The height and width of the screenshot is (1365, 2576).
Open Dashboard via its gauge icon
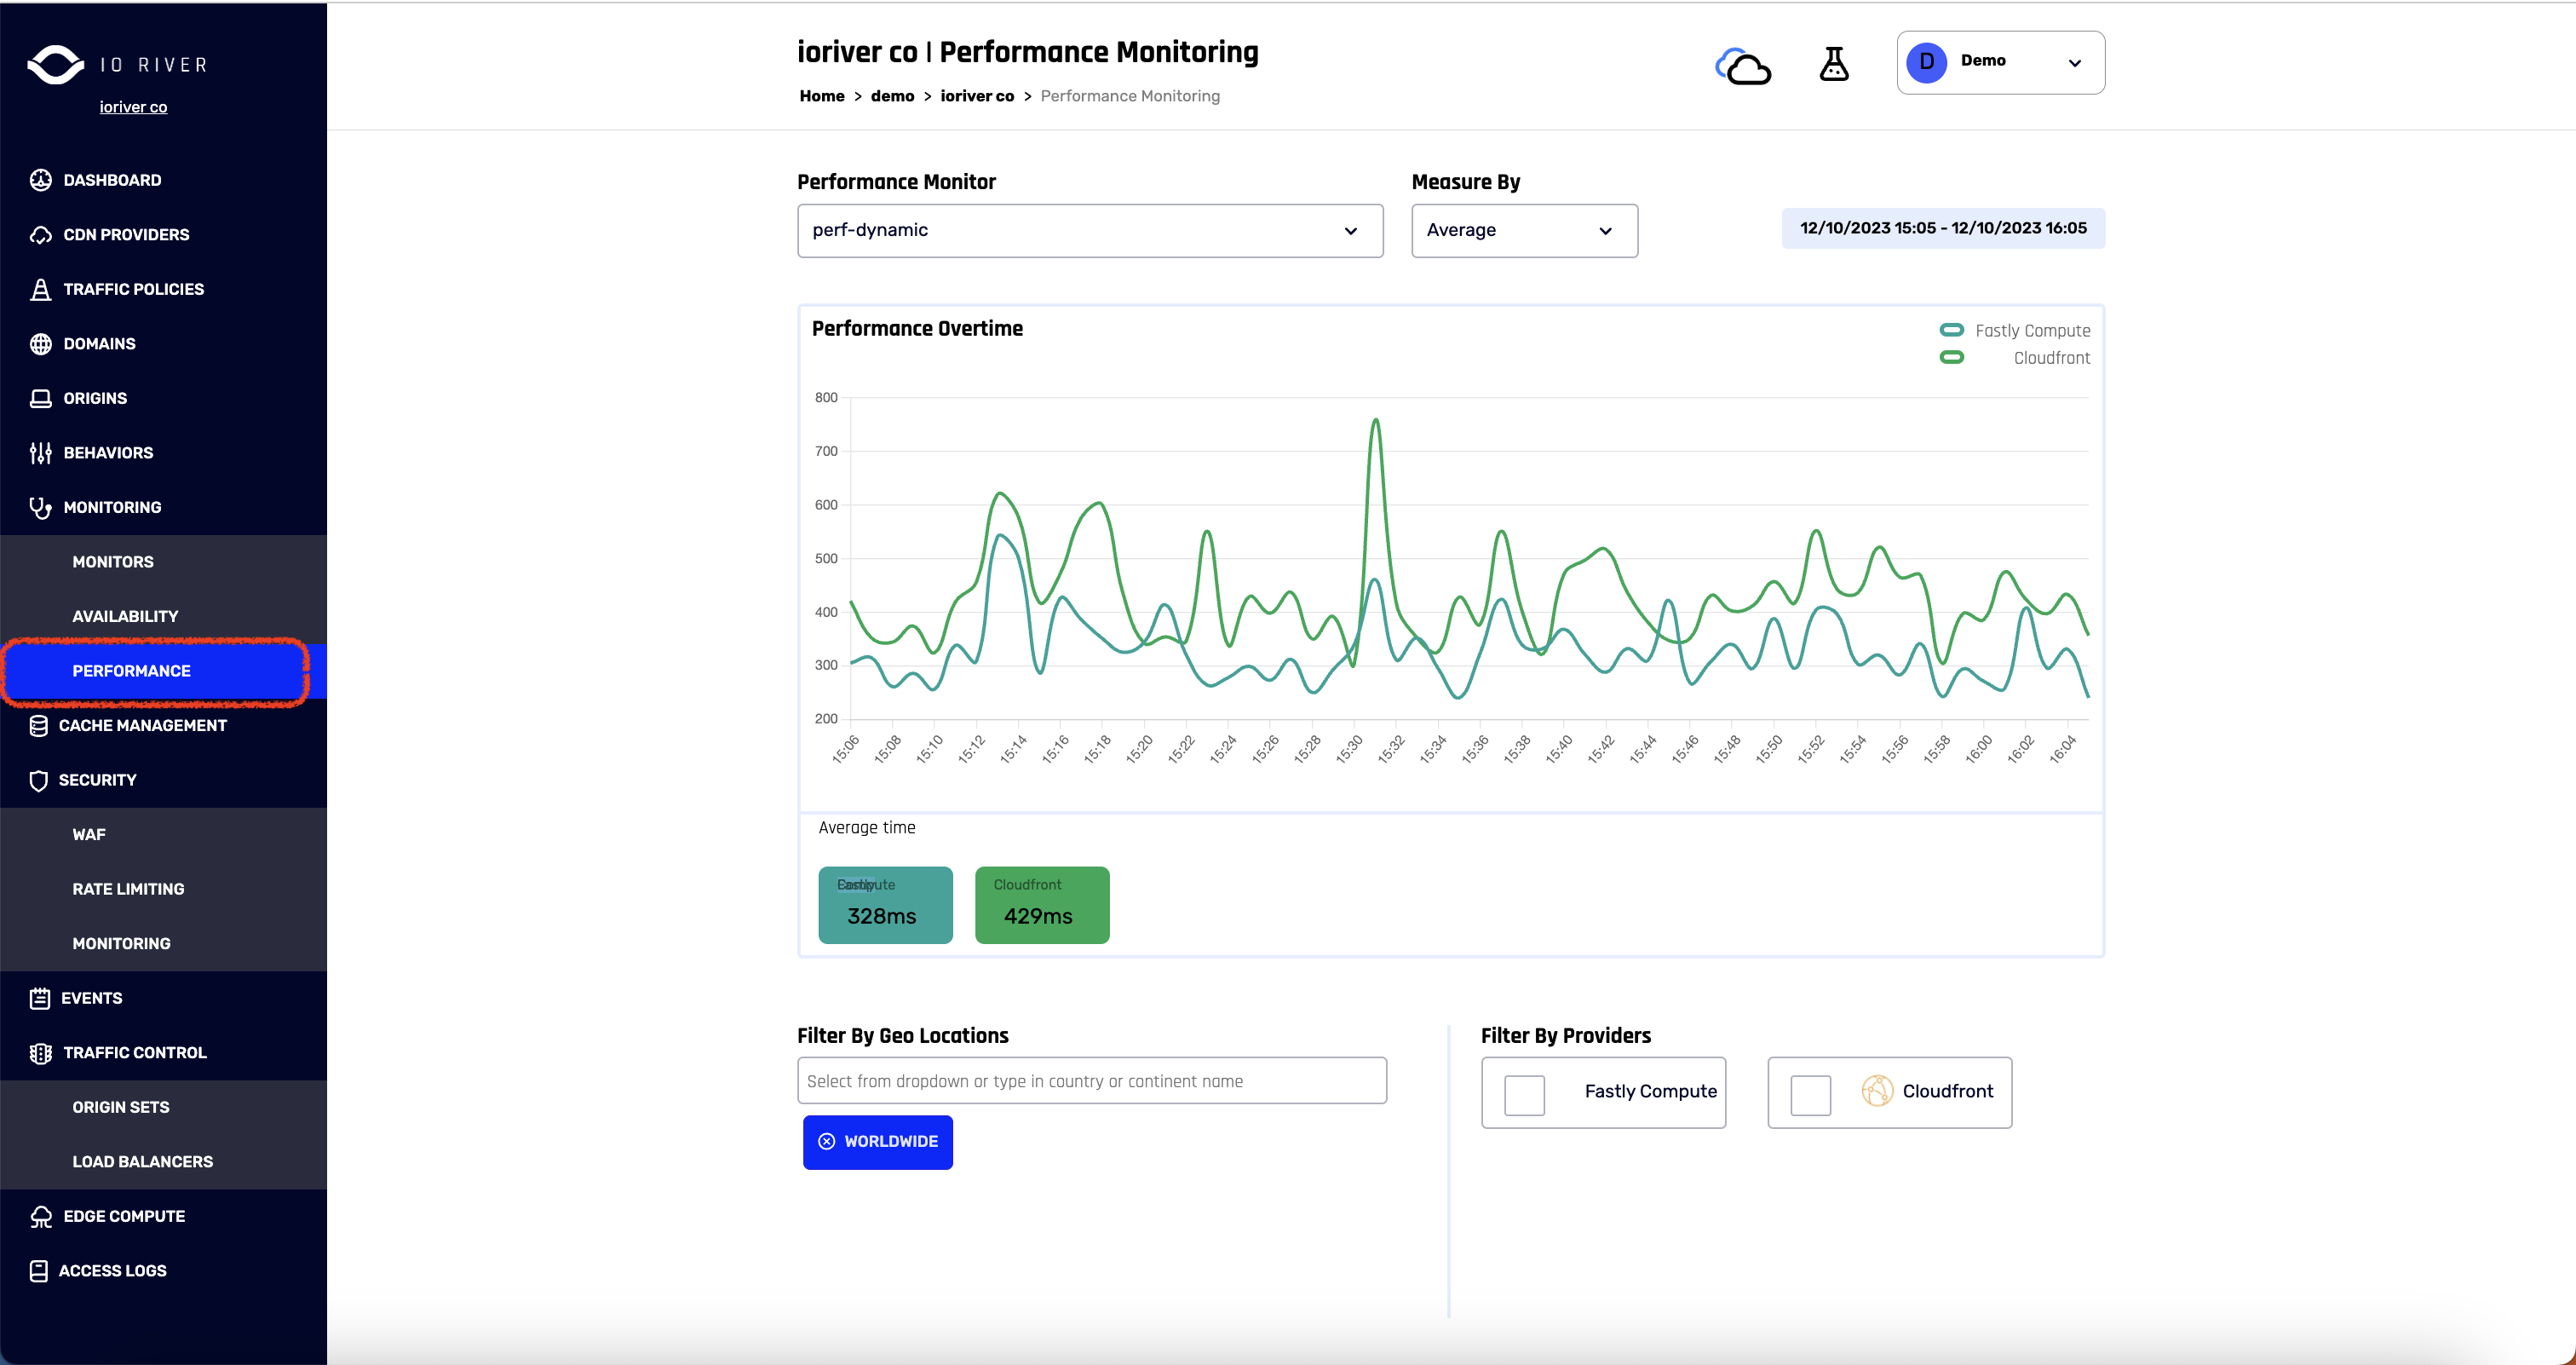point(41,180)
